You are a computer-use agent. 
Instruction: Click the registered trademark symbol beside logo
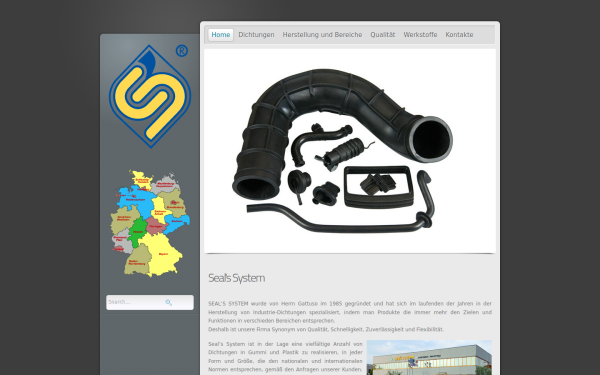(182, 51)
